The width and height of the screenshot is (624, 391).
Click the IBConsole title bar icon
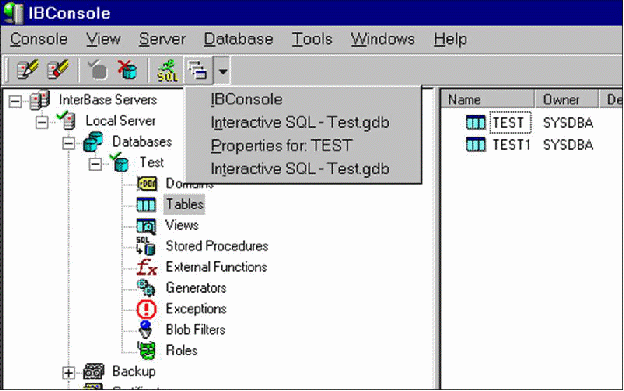pos(14,13)
